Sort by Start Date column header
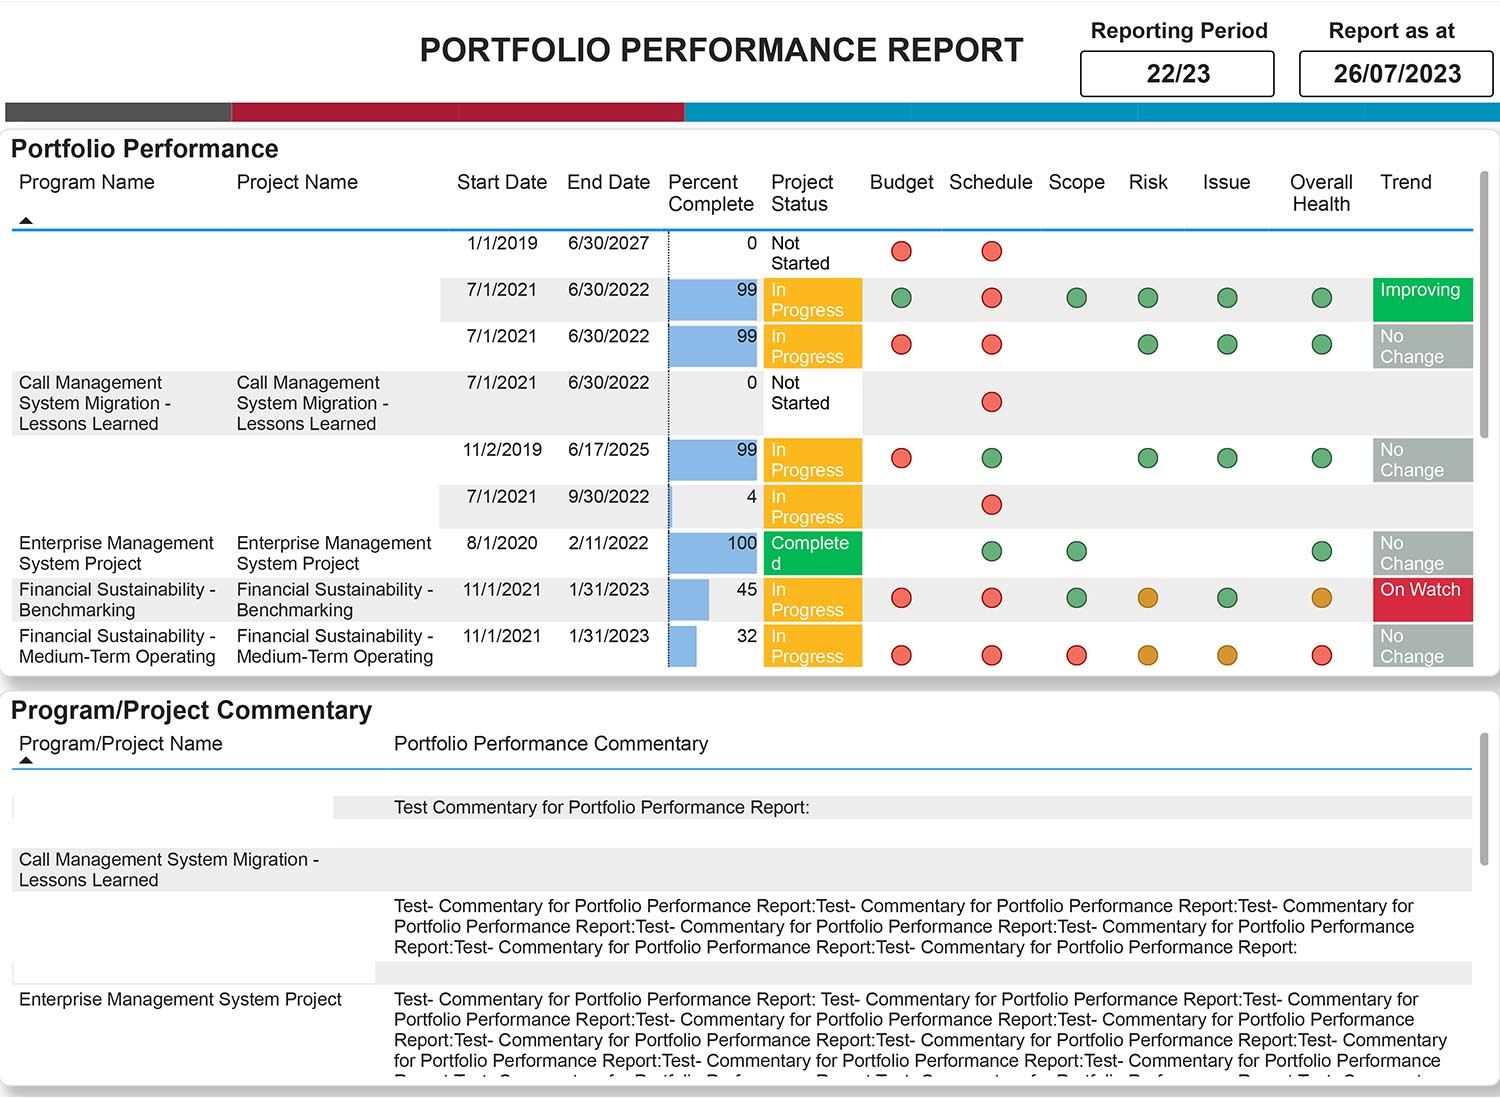 coord(502,182)
